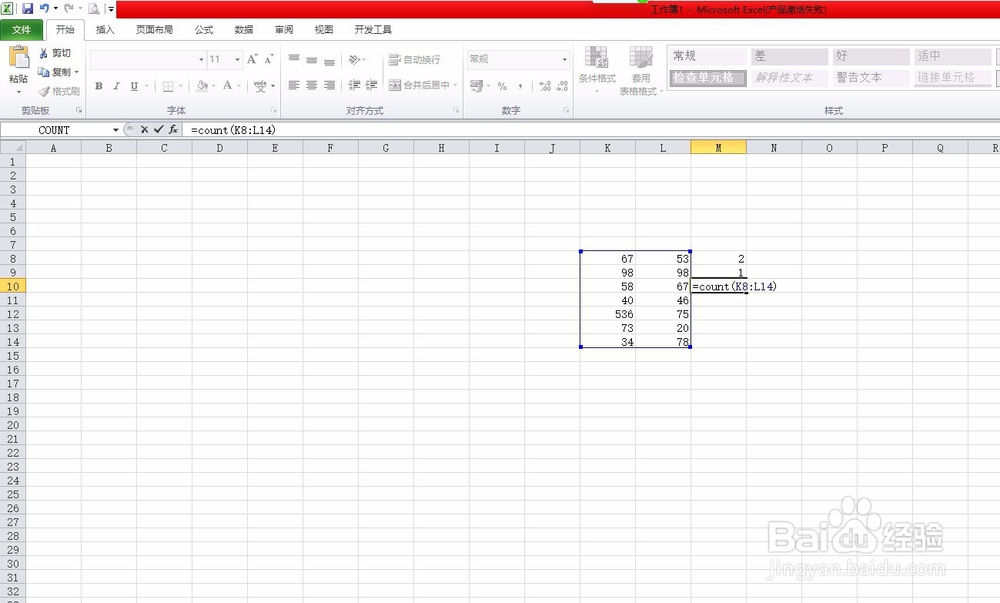The image size is (1000, 603).
Task: Click the Save icon on Quick Access Toolbar
Action: (x=28, y=8)
